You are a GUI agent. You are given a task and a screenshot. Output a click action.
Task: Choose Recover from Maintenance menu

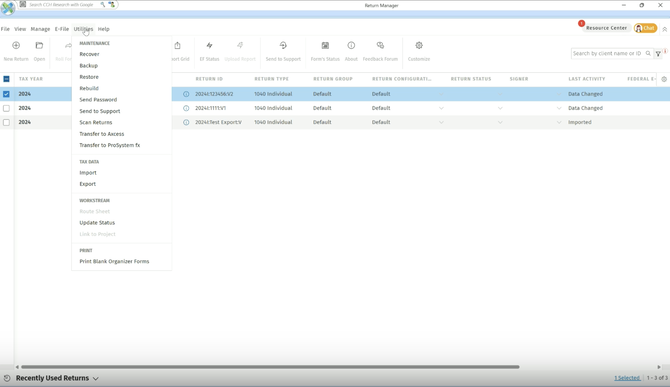[89, 54]
